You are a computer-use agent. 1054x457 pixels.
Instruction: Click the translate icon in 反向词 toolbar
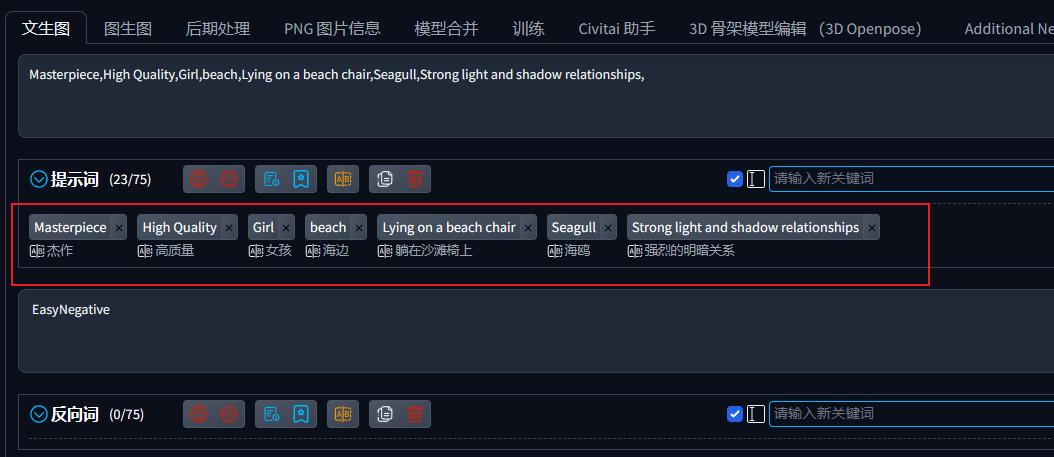(343, 414)
